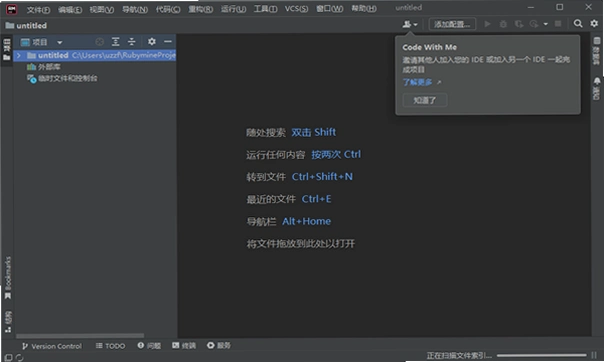Click the Run with Coverage icon
The image size is (604, 362).
click(519, 24)
